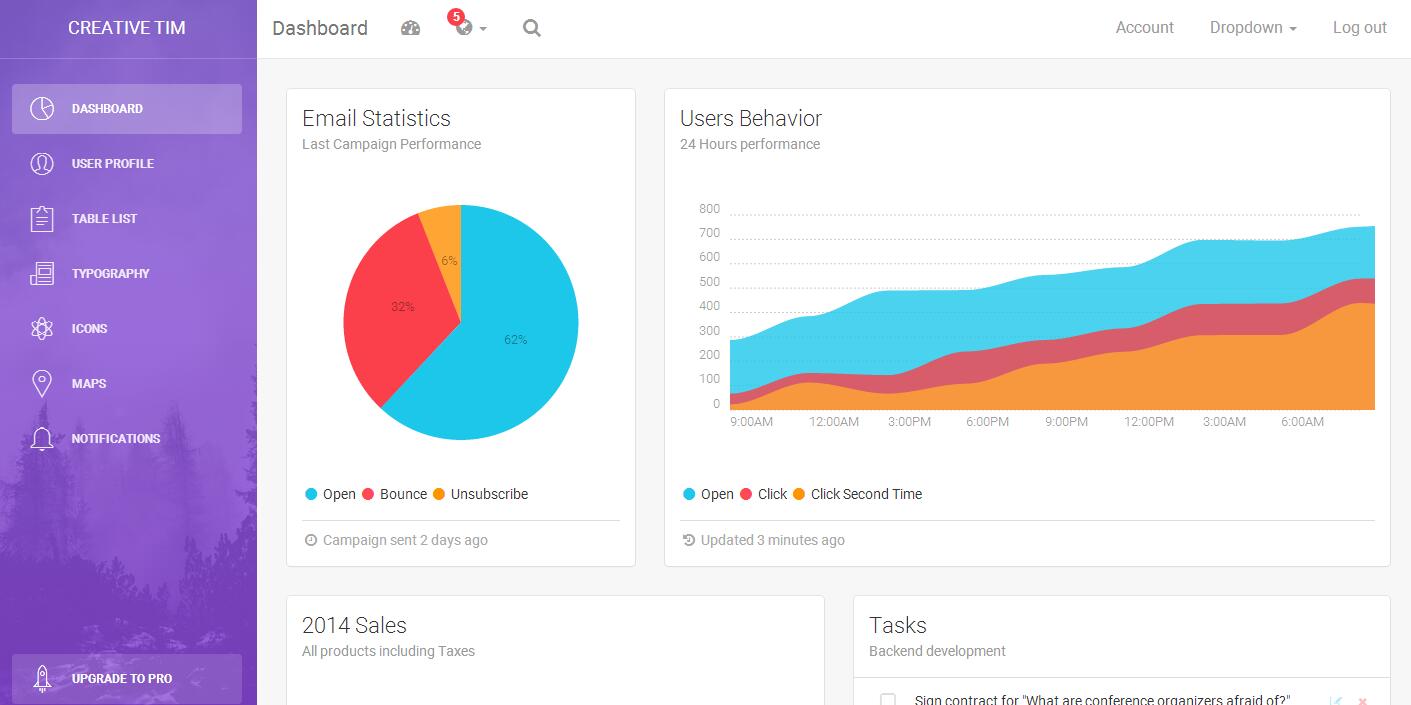Click the blue Open legend dot in Email Statistics
This screenshot has width=1411, height=705.
pos(311,494)
